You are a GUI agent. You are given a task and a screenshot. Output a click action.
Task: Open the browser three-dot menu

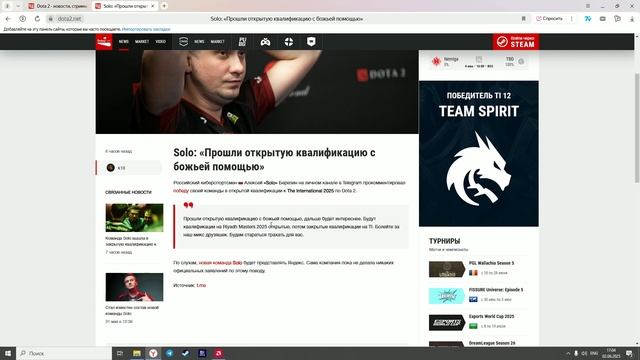pos(571,19)
